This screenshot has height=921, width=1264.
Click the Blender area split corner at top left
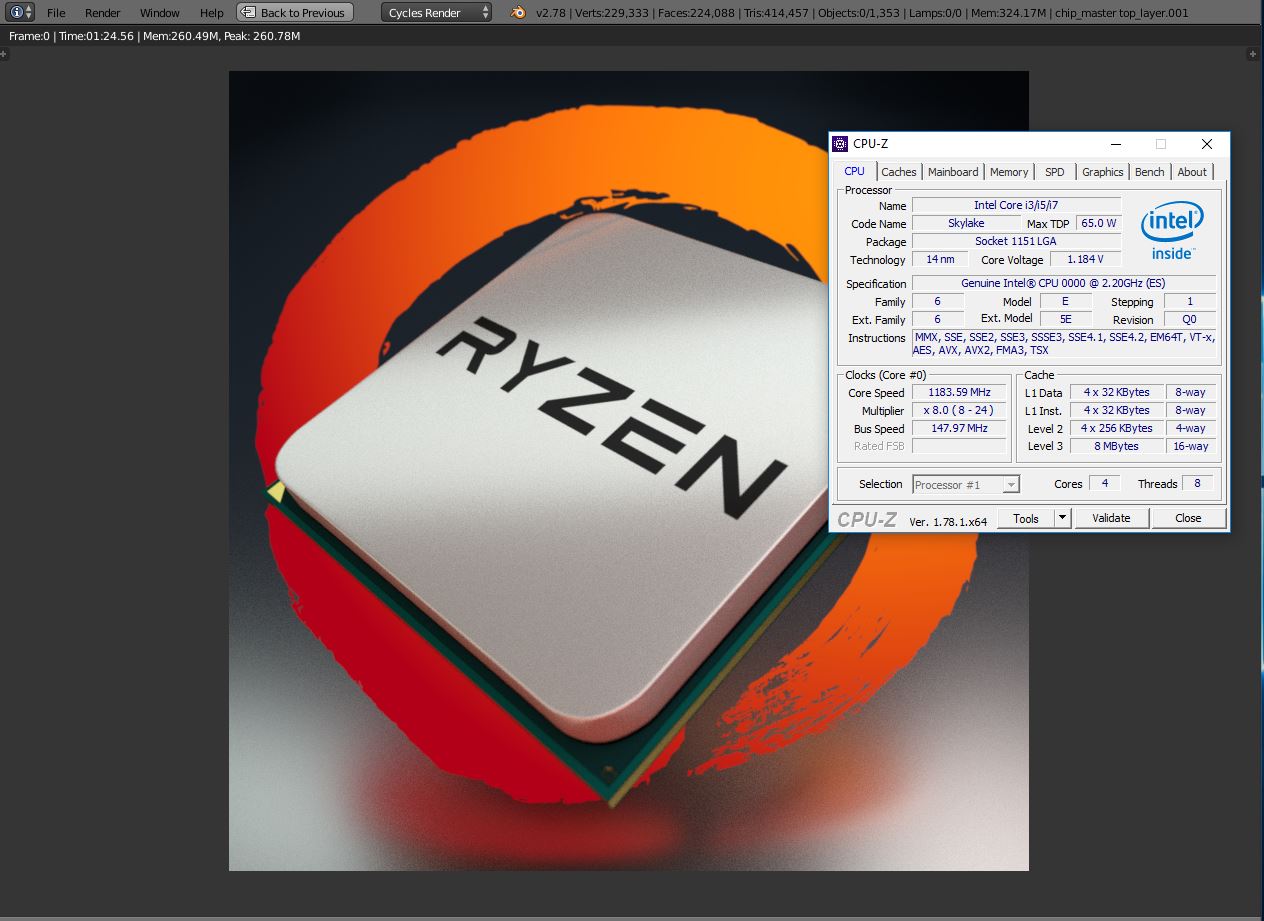(x=4, y=54)
